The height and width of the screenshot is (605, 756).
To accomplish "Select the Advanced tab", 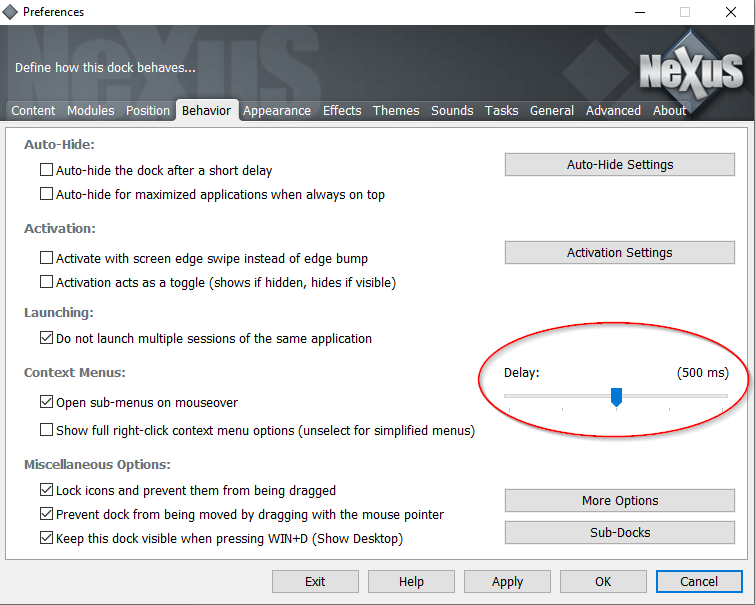I will pyautogui.click(x=613, y=111).
